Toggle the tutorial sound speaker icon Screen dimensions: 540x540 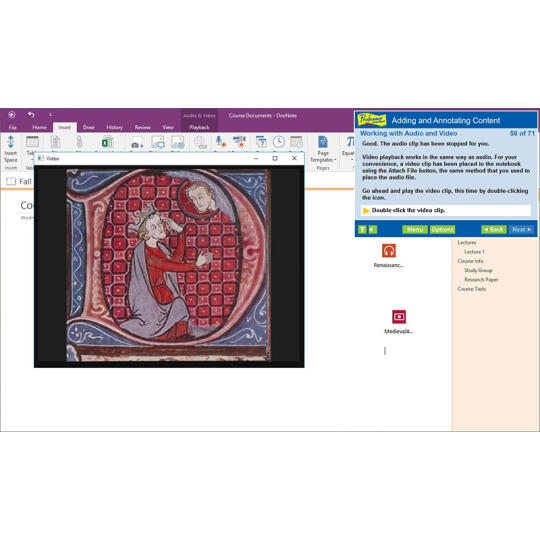coord(373,229)
